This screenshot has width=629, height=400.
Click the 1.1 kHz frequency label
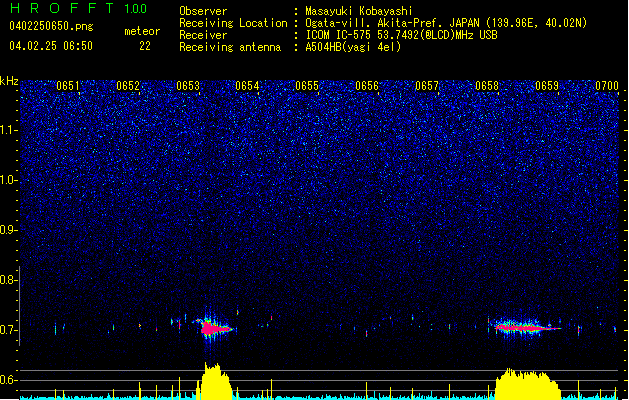tap(9, 130)
